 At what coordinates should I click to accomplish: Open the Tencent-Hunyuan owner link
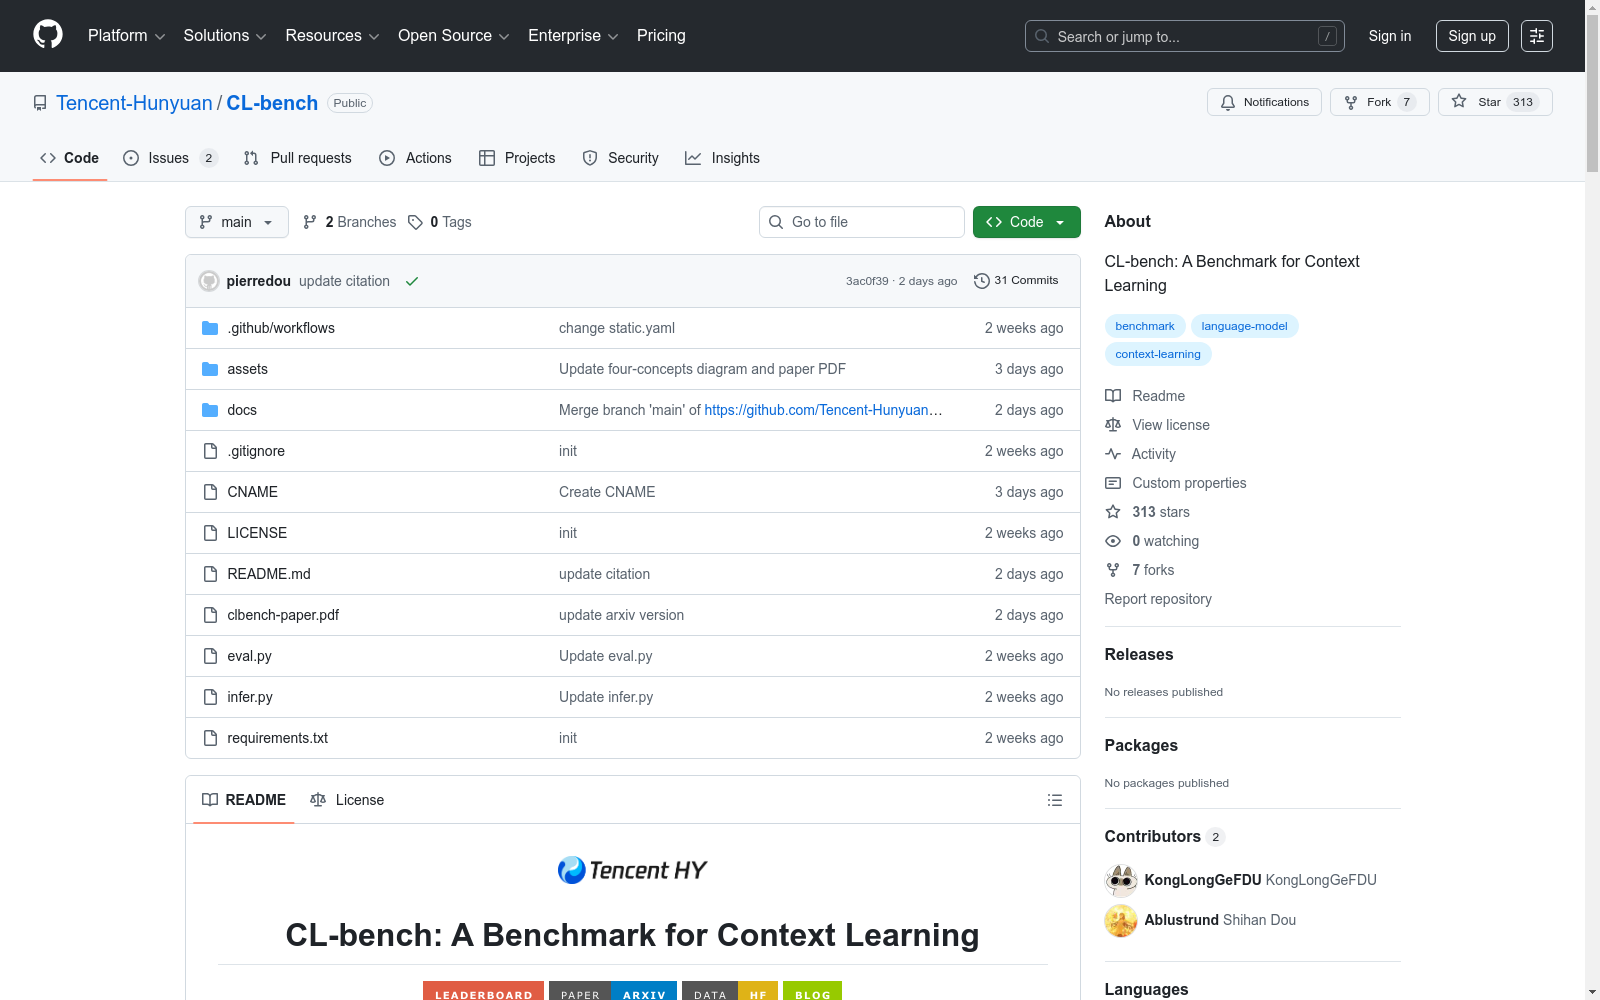(x=134, y=103)
